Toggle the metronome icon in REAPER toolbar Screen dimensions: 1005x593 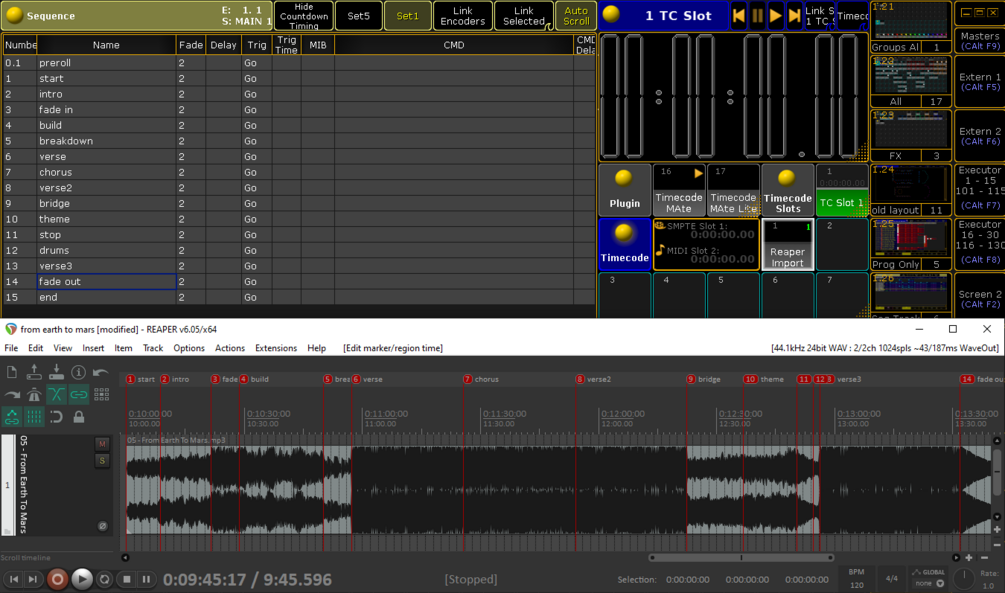coord(34,395)
